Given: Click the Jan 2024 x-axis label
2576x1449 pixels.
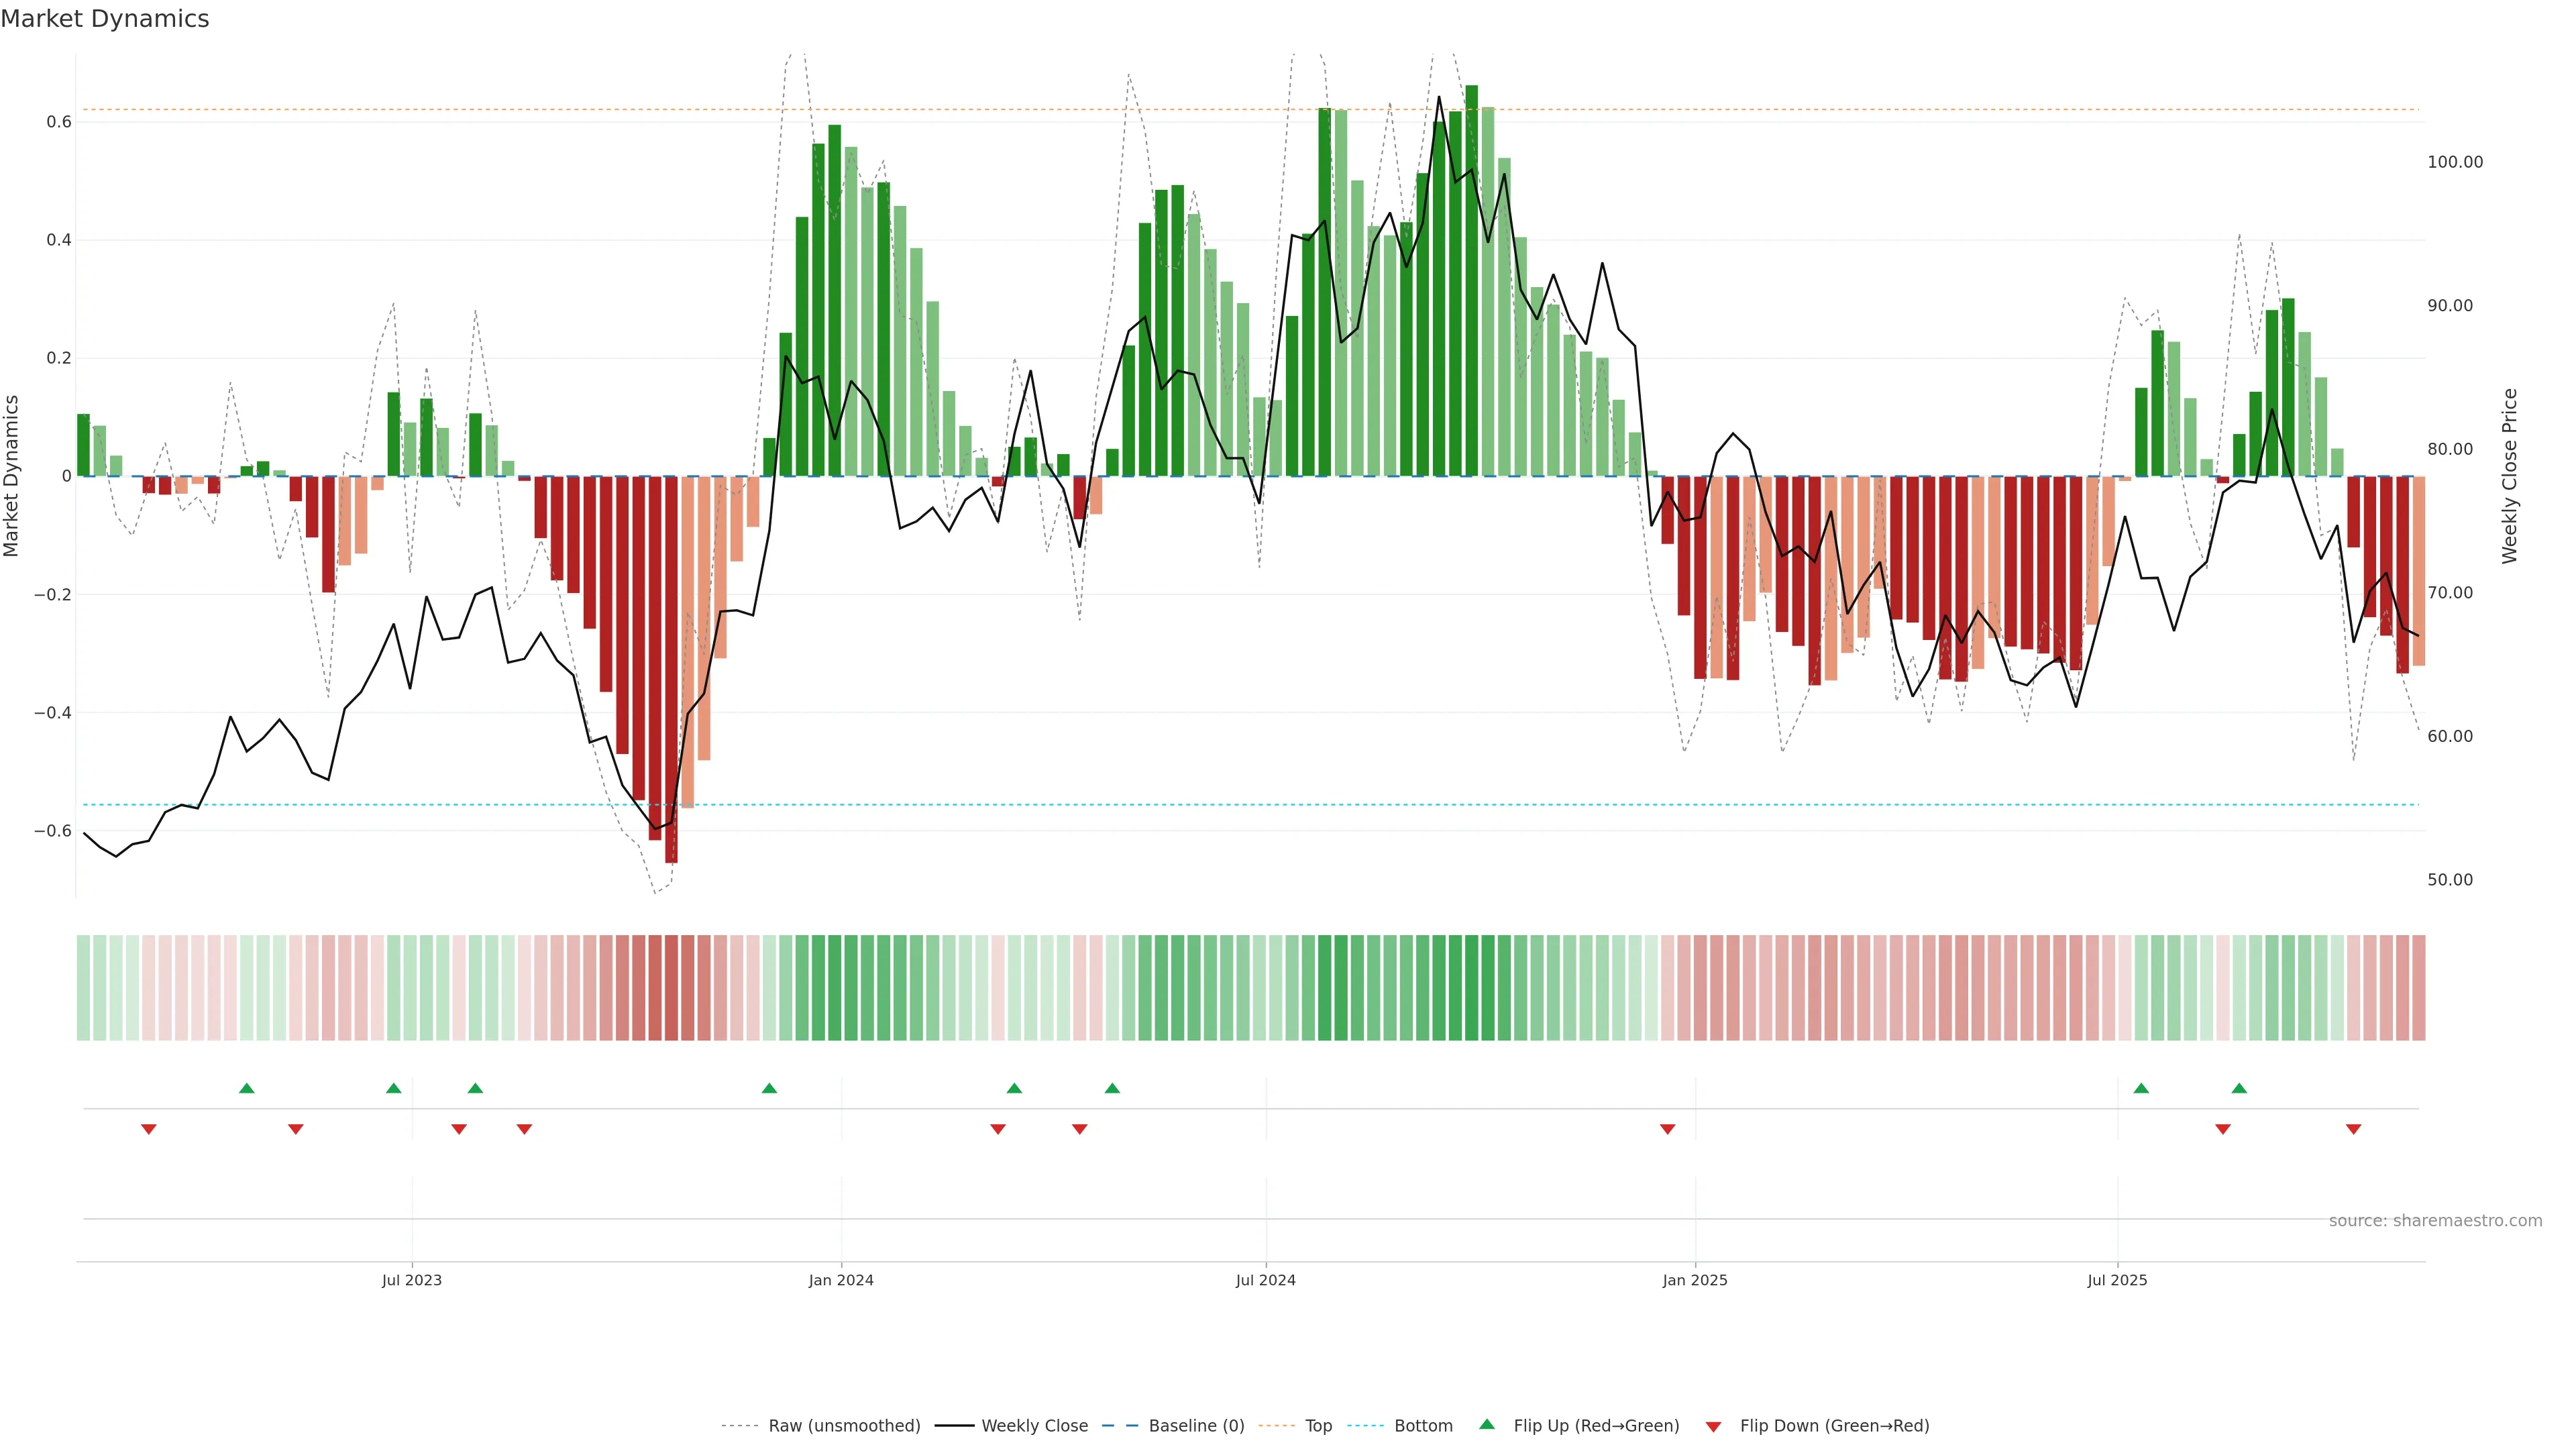Looking at the screenshot, I should click(x=841, y=1280).
